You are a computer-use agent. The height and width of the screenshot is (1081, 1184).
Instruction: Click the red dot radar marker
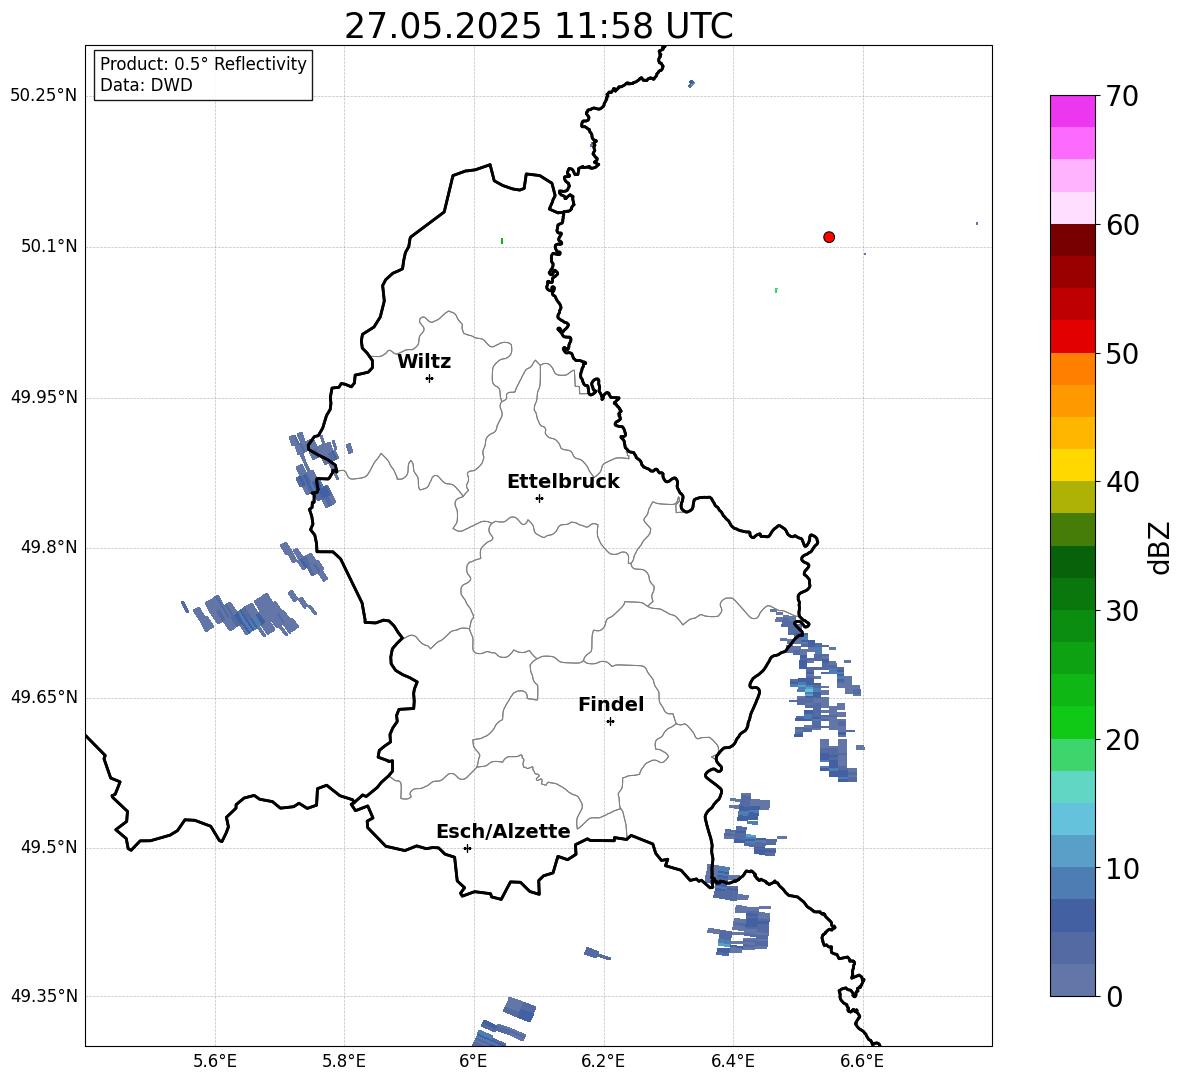(x=829, y=237)
